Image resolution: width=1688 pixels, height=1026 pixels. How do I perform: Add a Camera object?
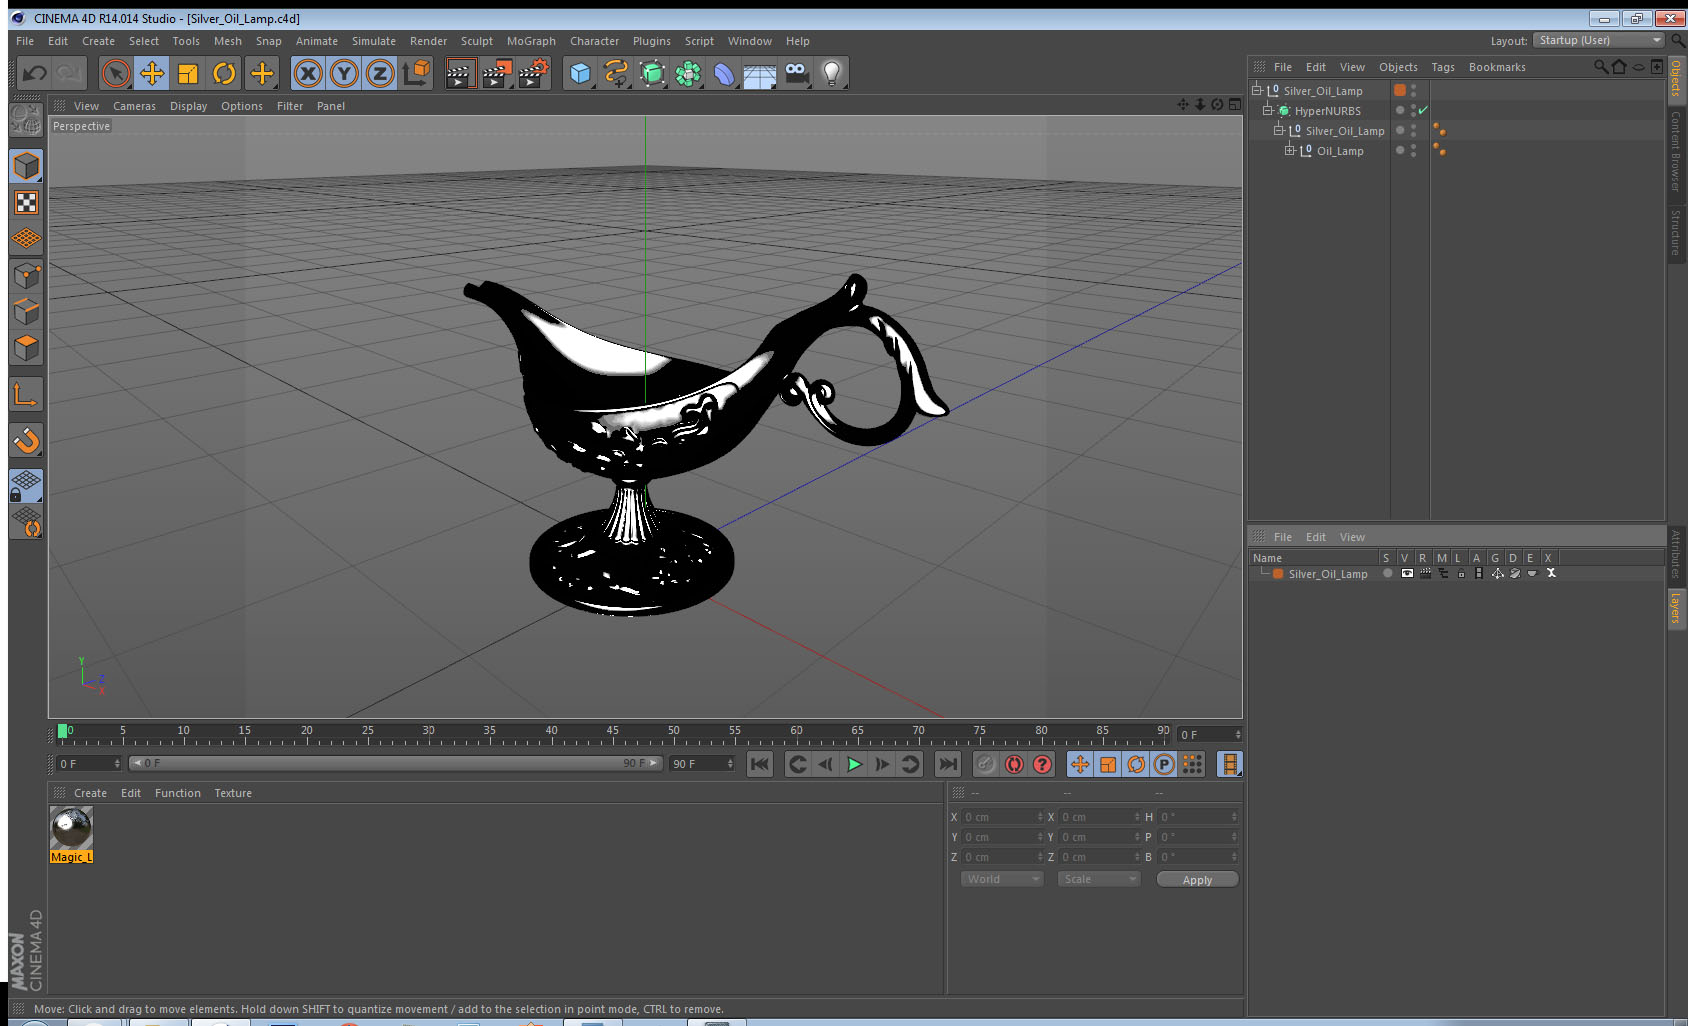pyautogui.click(x=796, y=73)
